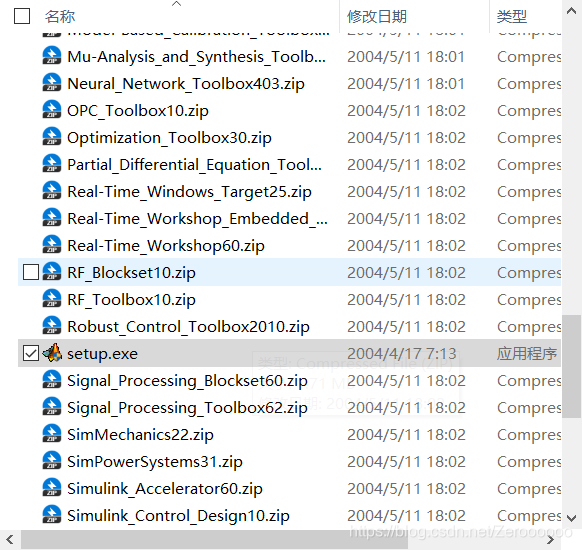Screen dimensions: 582x550
Task: Click the 应用程序 type of setup.exe
Action: [x=527, y=354]
